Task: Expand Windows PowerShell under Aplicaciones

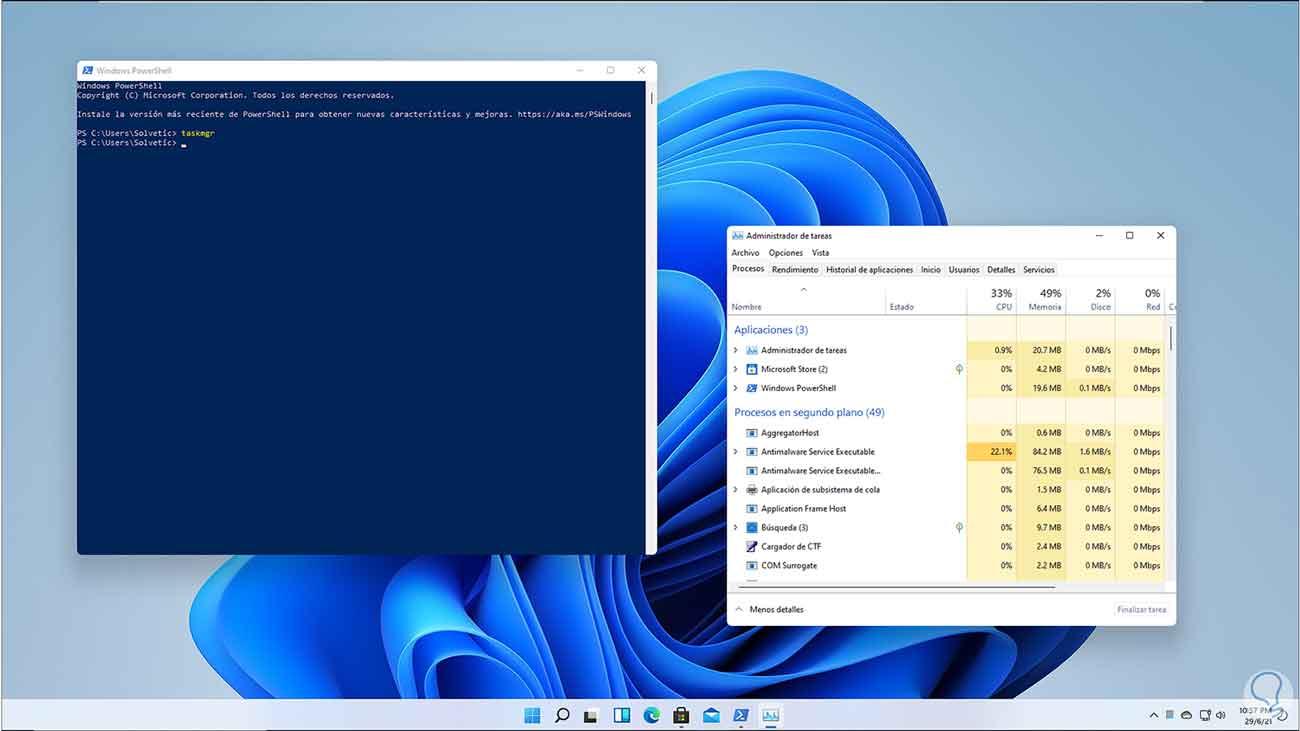Action: click(737, 388)
